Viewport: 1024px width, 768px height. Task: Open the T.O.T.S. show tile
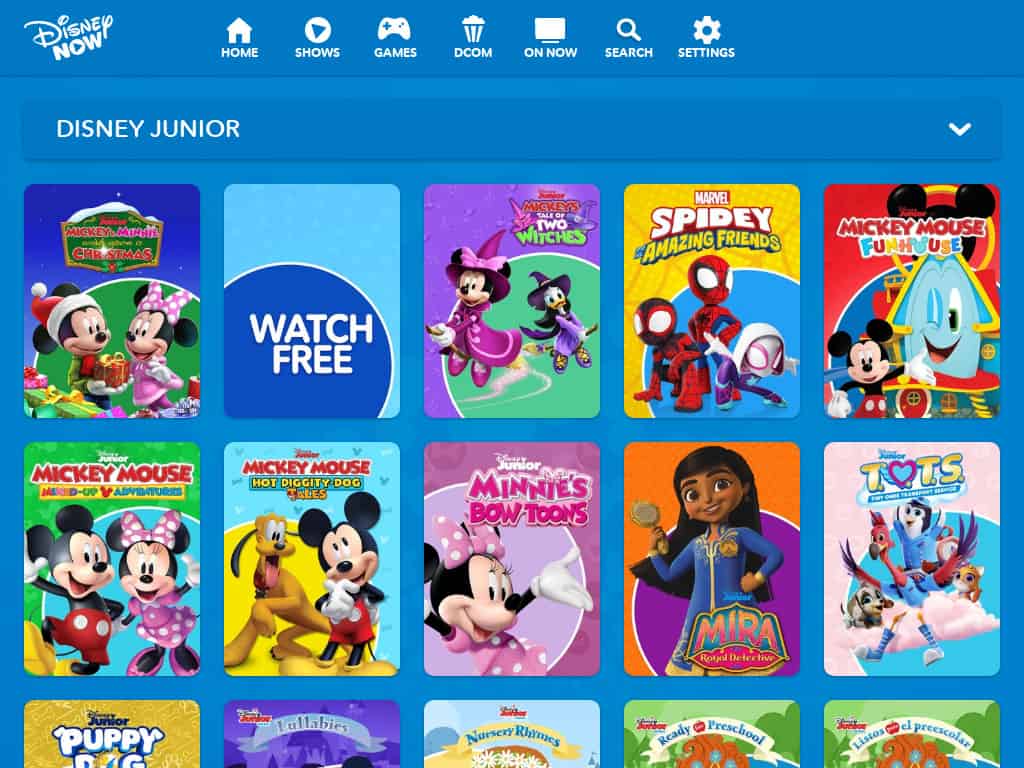[x=912, y=559]
